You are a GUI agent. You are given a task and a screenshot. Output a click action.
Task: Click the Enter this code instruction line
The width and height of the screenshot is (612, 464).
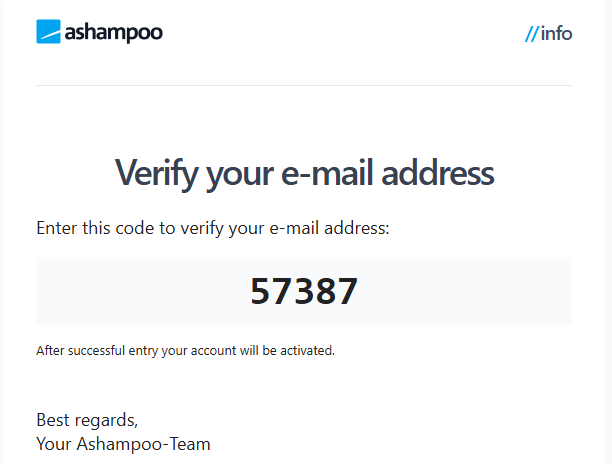pos(213,228)
